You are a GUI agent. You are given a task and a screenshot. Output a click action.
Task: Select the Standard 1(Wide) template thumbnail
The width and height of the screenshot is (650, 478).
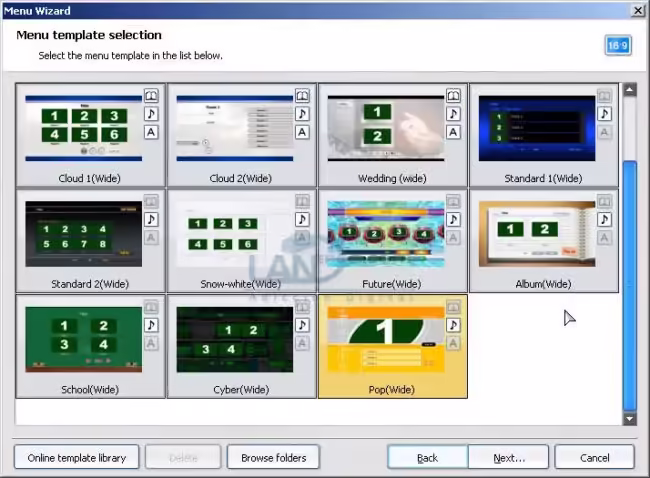tap(537, 128)
